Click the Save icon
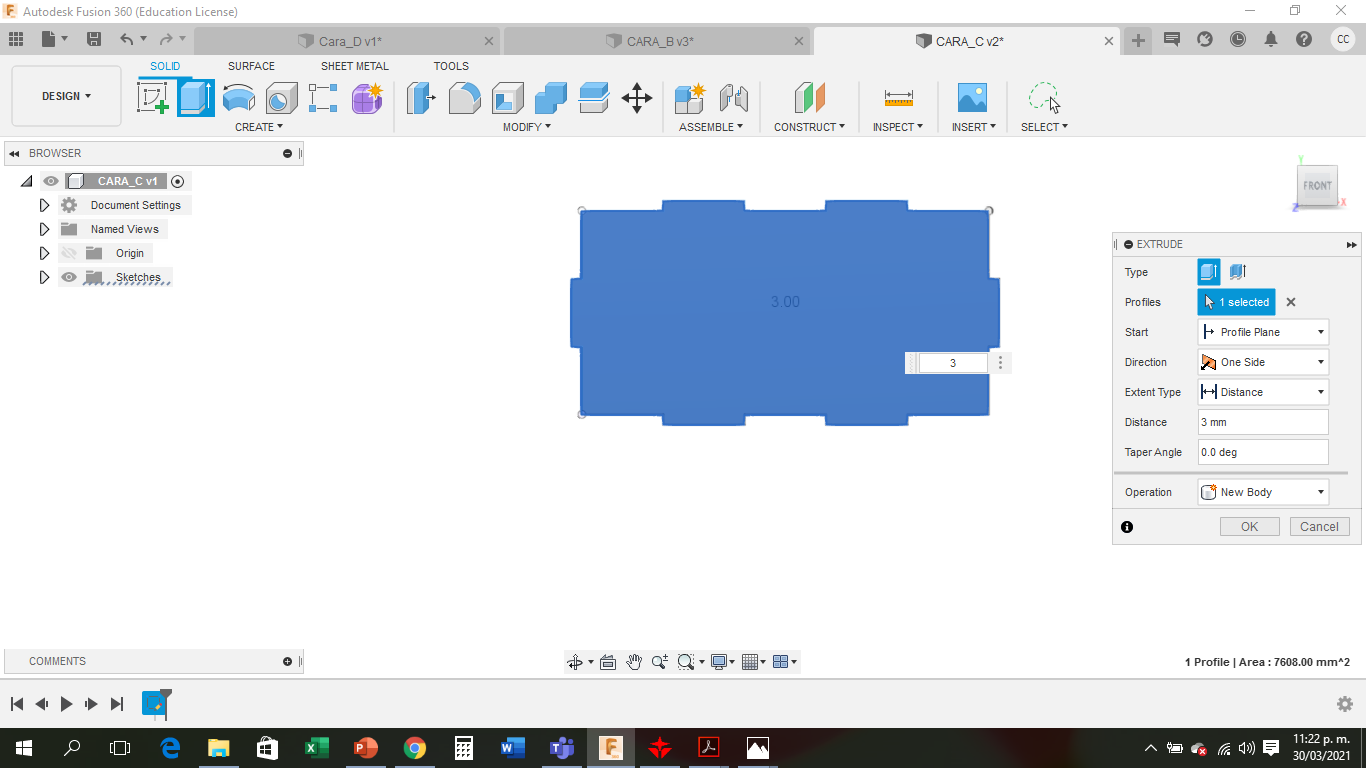Screen dimensions: 1366x768 tap(94, 39)
